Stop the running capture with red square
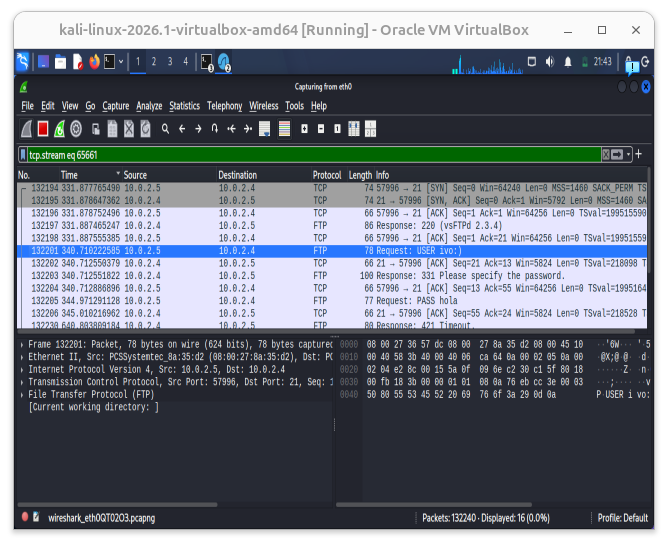Screen dimensions: 668x546 coord(43,129)
